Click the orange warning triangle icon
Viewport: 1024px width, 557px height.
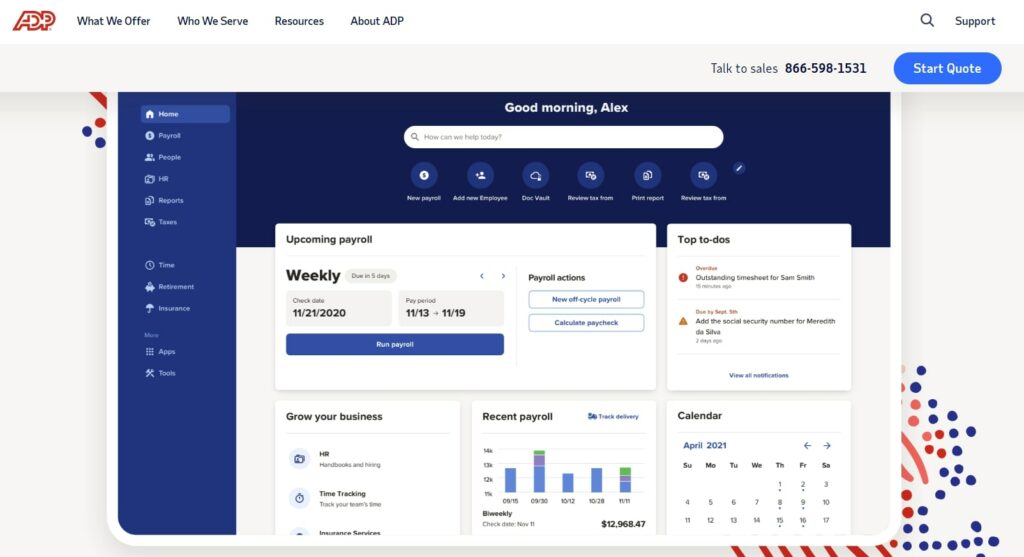[x=683, y=321]
